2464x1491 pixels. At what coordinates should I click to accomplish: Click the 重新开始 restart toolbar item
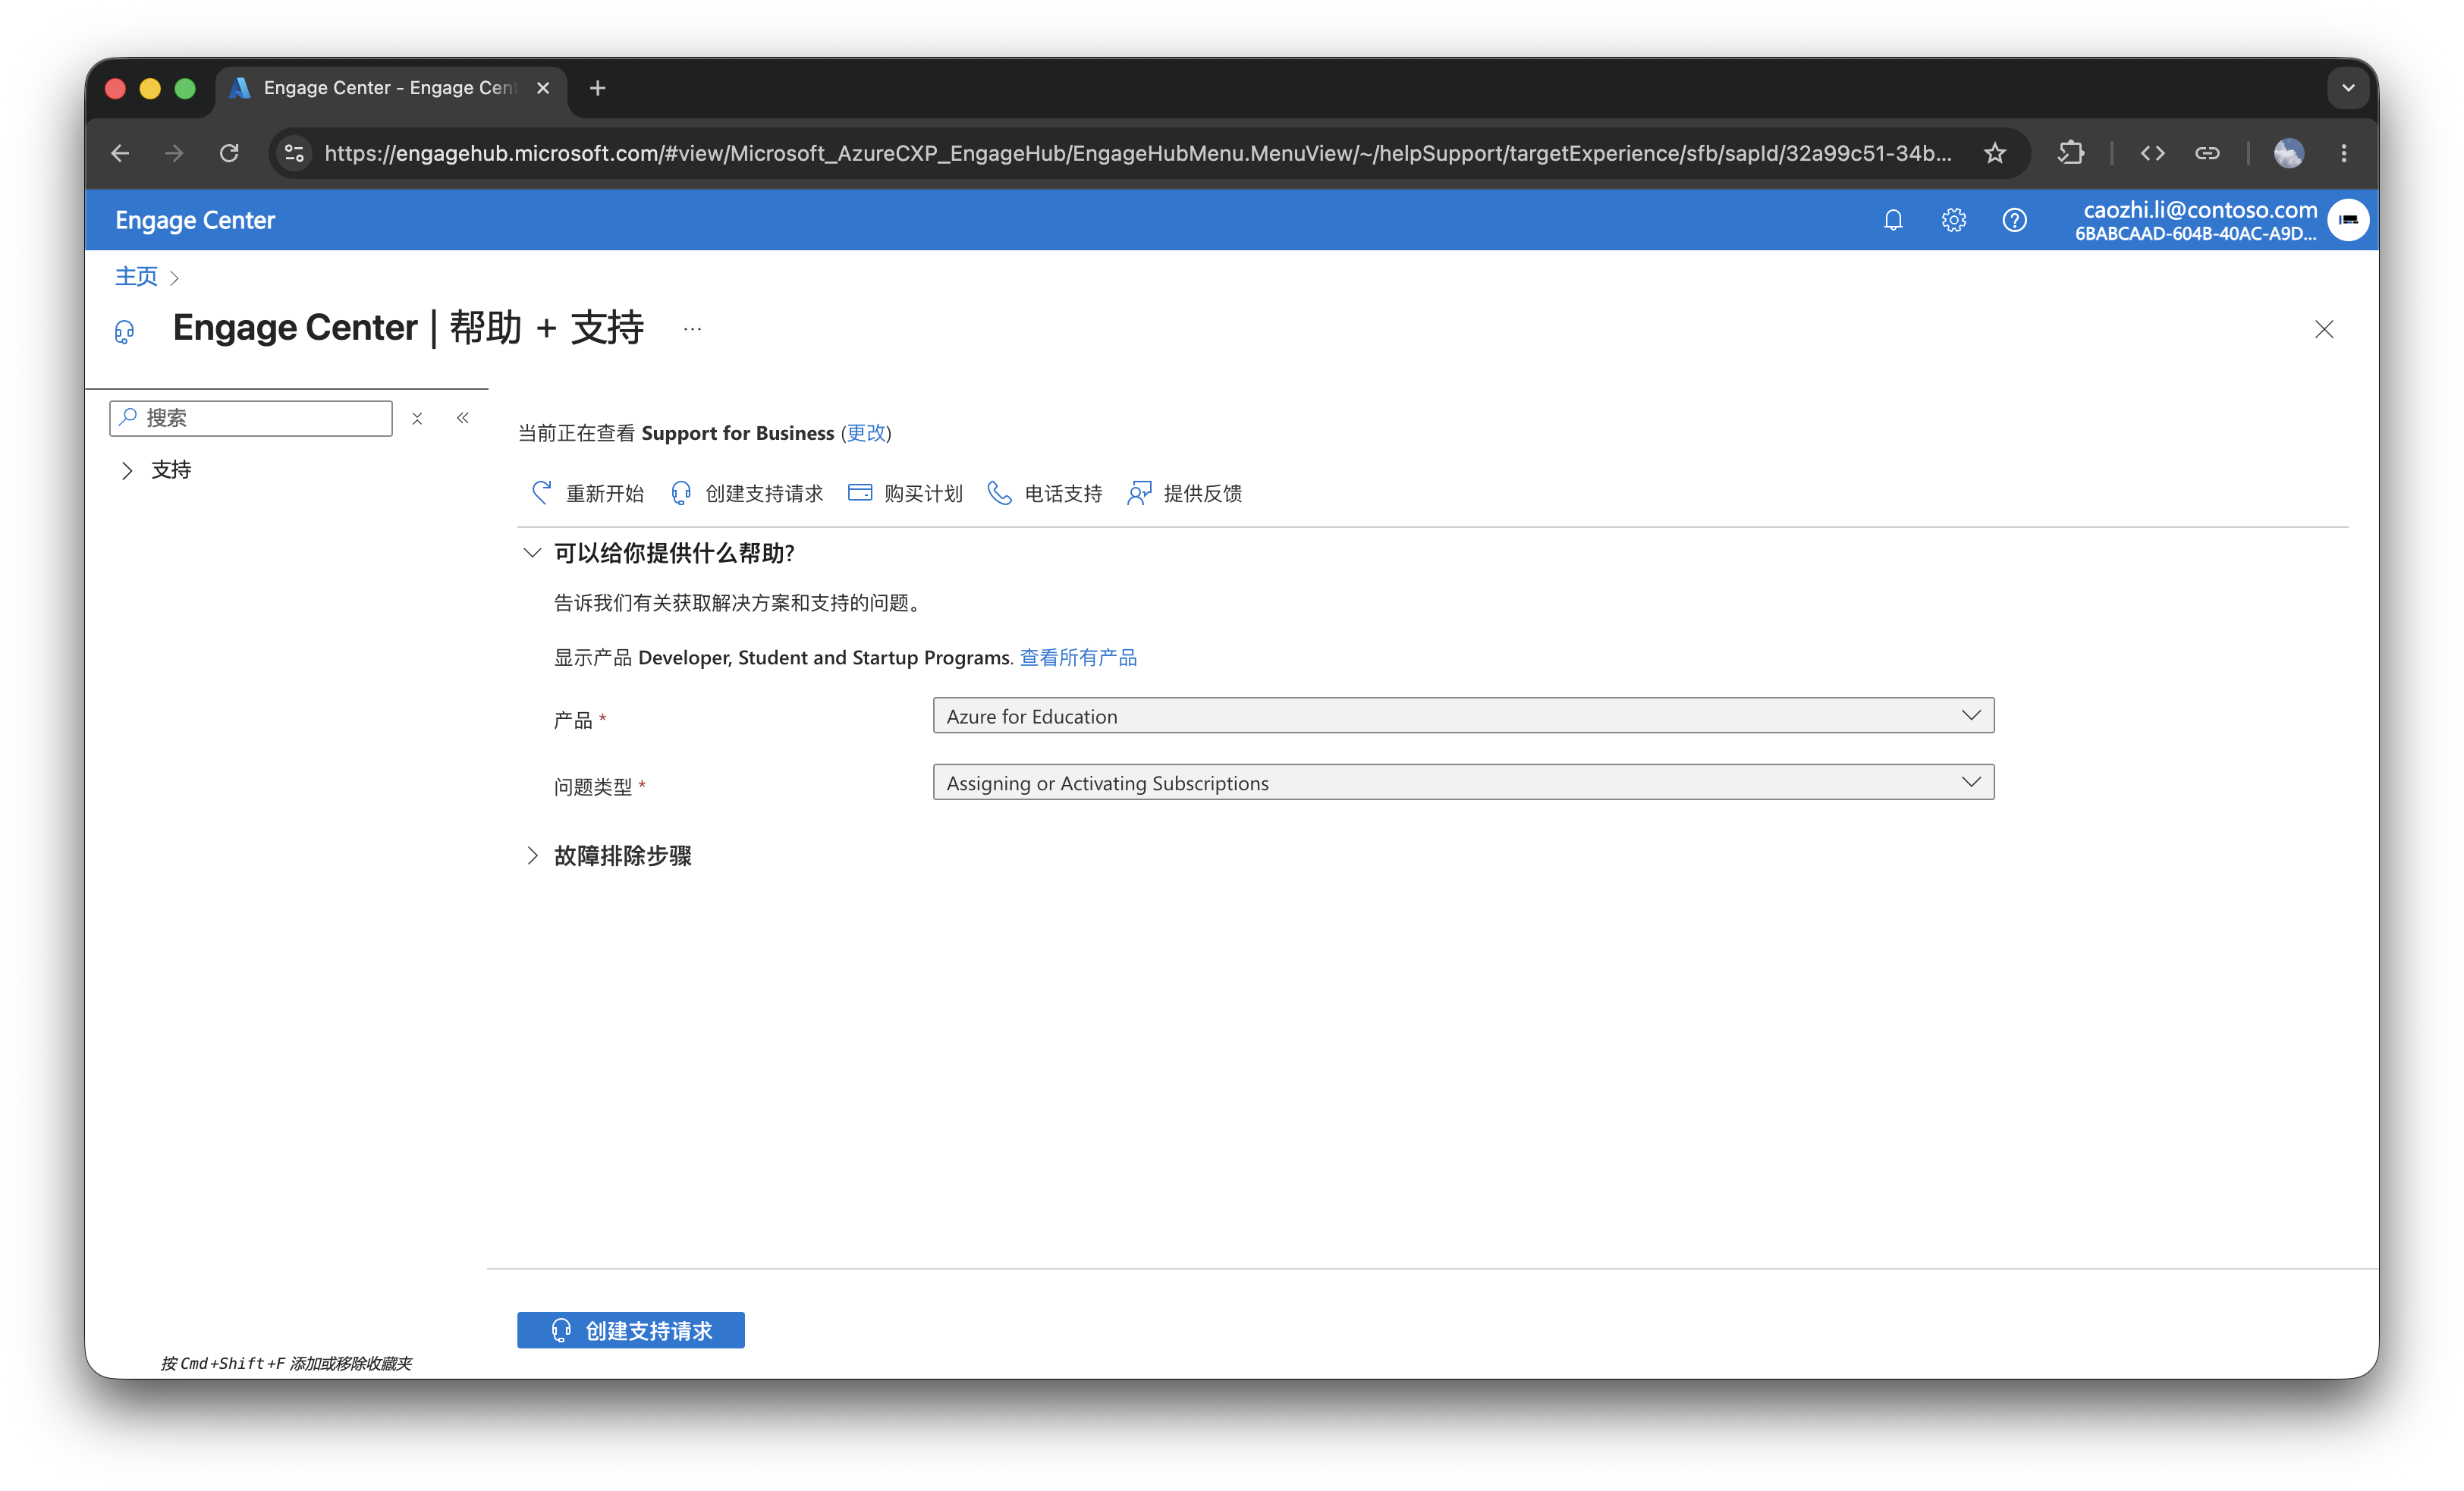coord(587,493)
